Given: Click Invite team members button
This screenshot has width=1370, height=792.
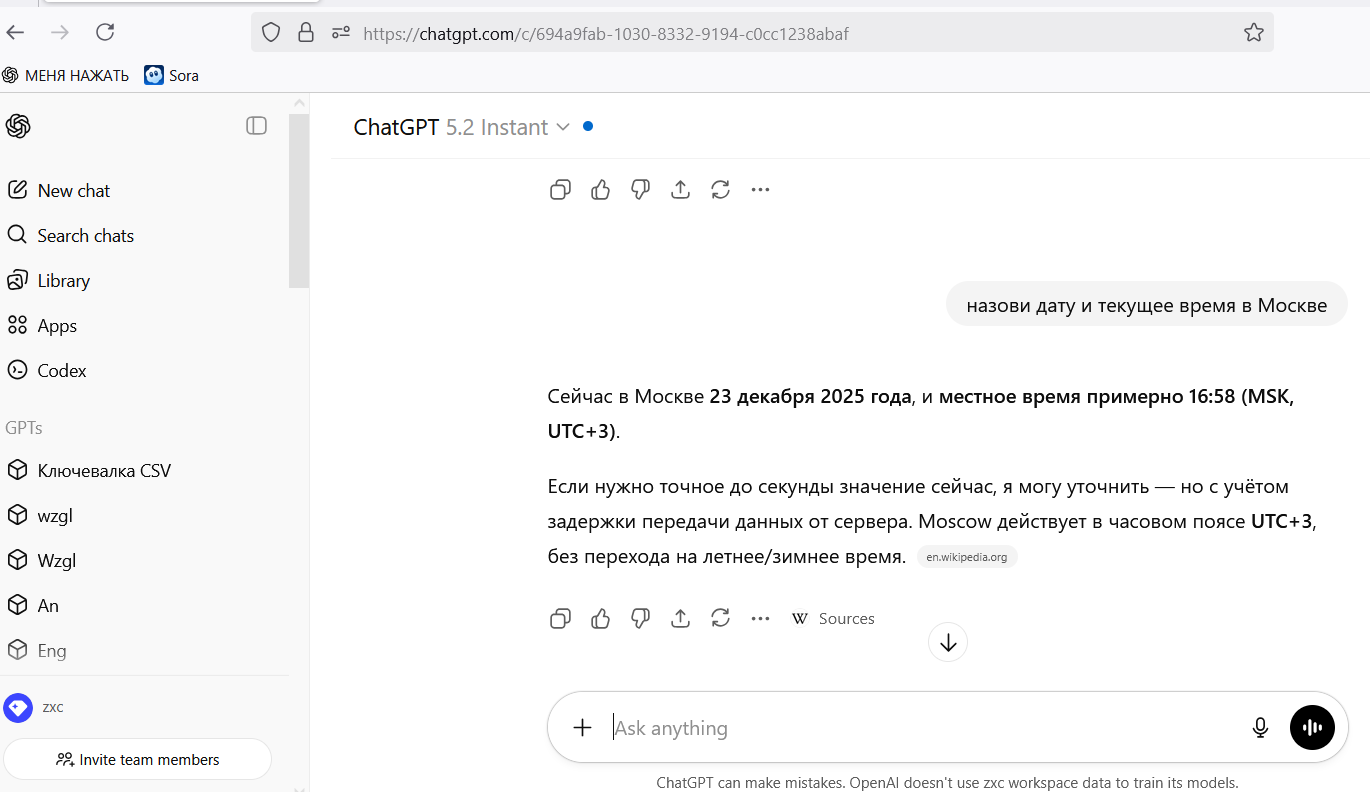Looking at the screenshot, I should [x=138, y=760].
